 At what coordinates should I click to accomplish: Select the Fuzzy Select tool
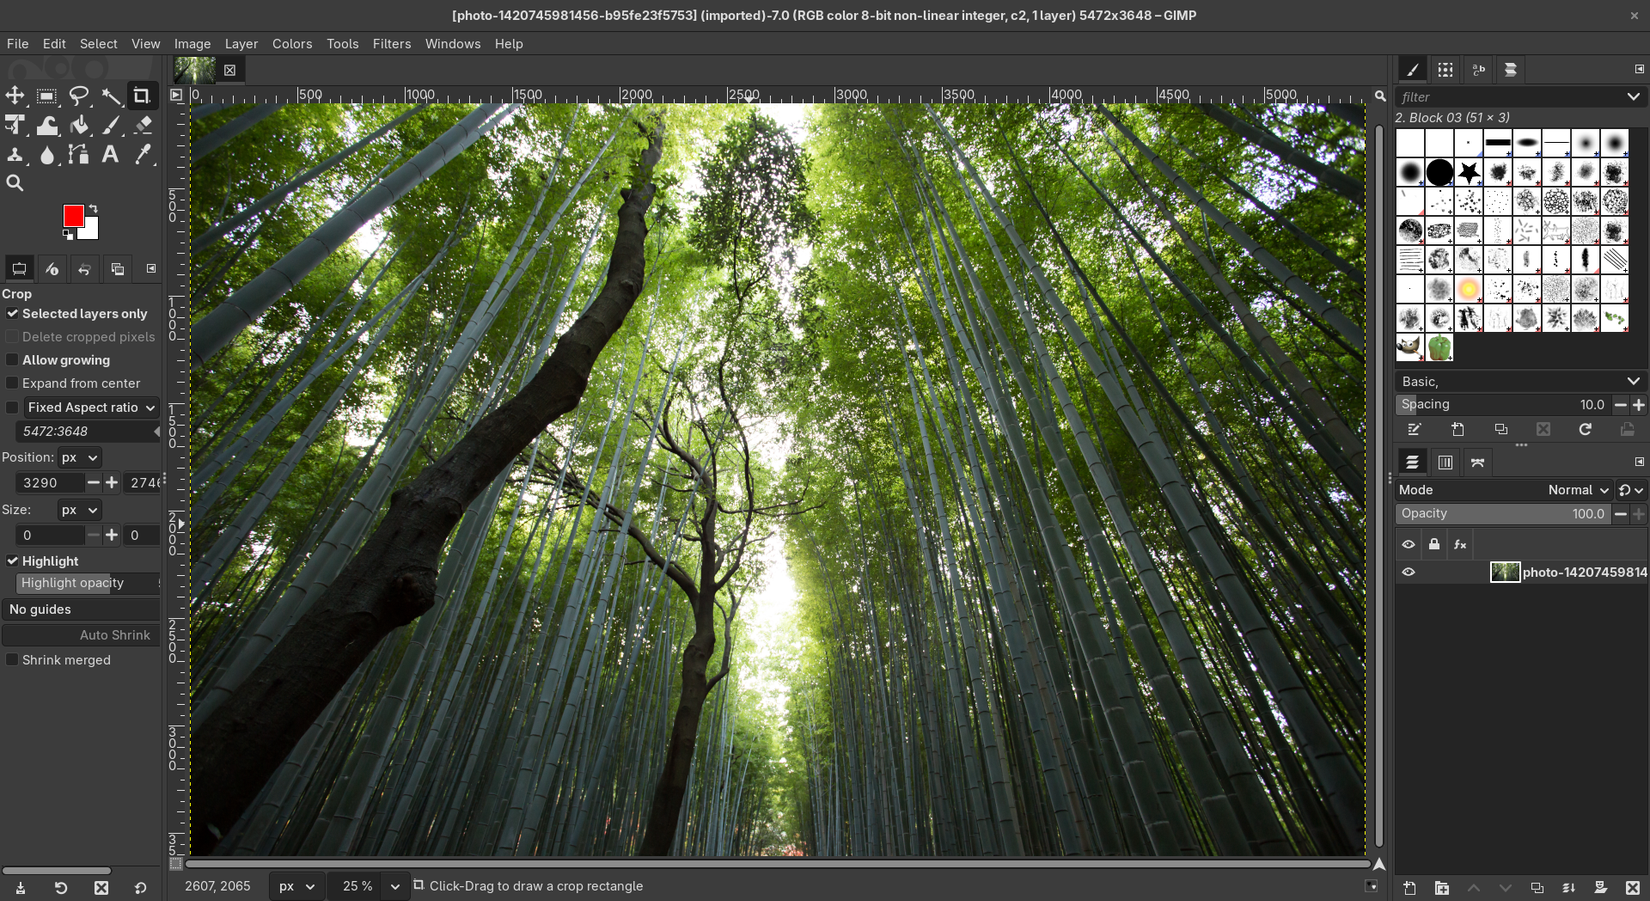click(x=112, y=96)
